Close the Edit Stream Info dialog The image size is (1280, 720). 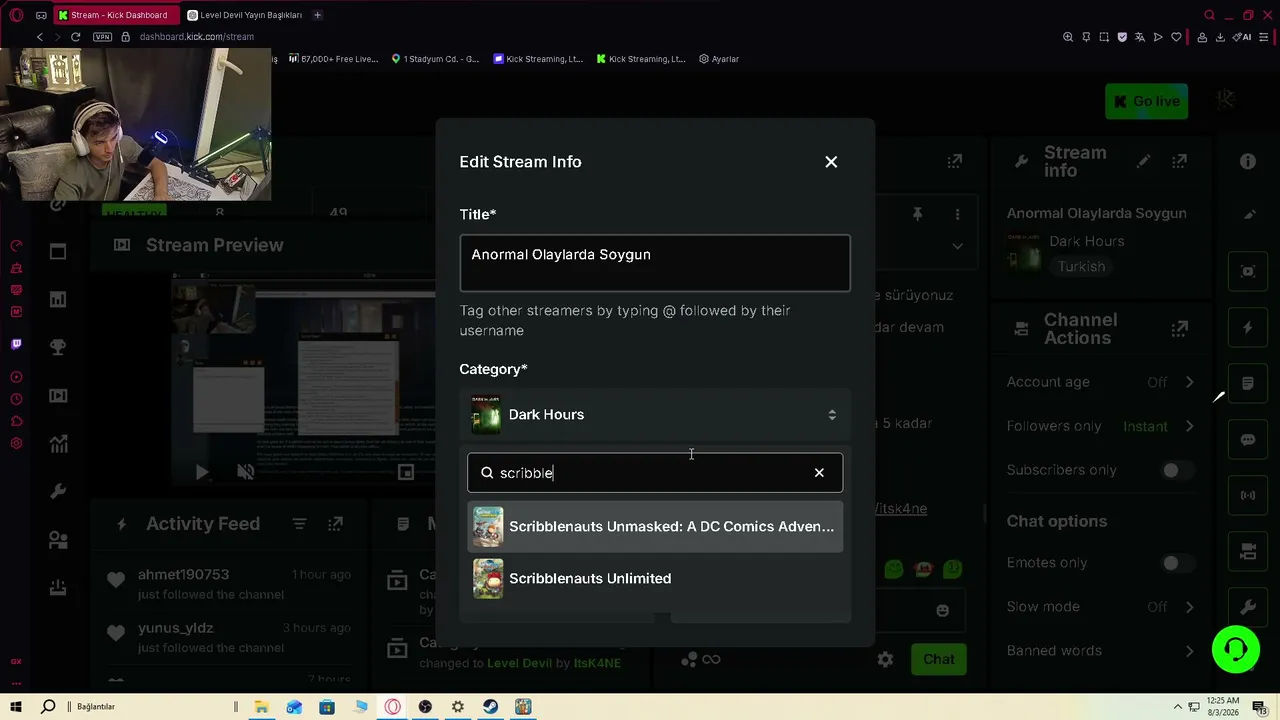pyautogui.click(x=831, y=162)
